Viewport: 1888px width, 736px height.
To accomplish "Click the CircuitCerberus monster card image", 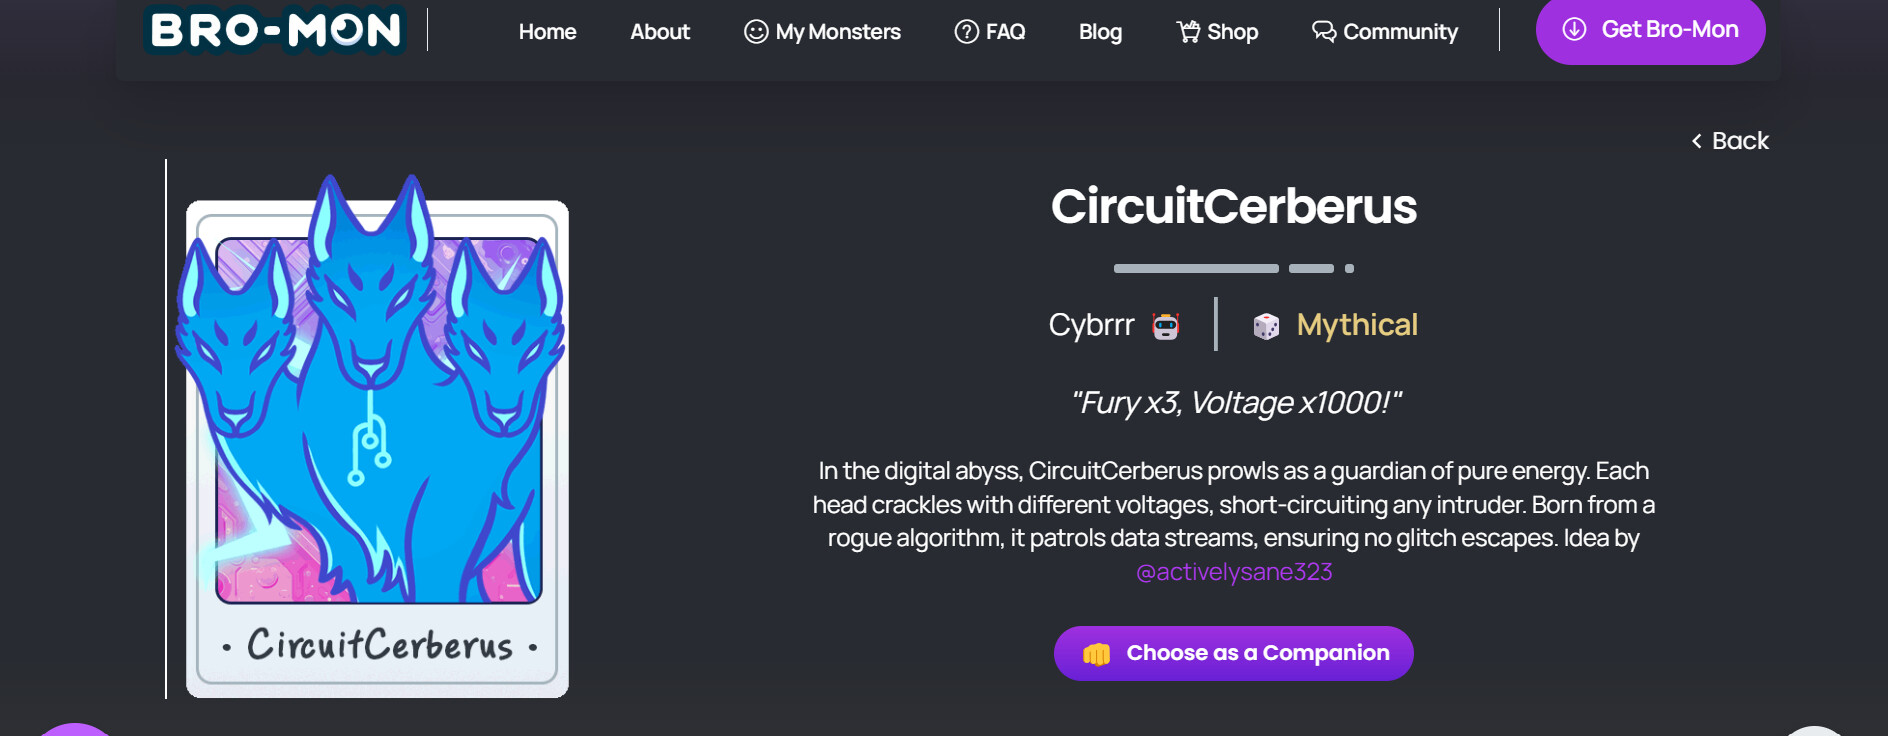I will [x=377, y=440].
